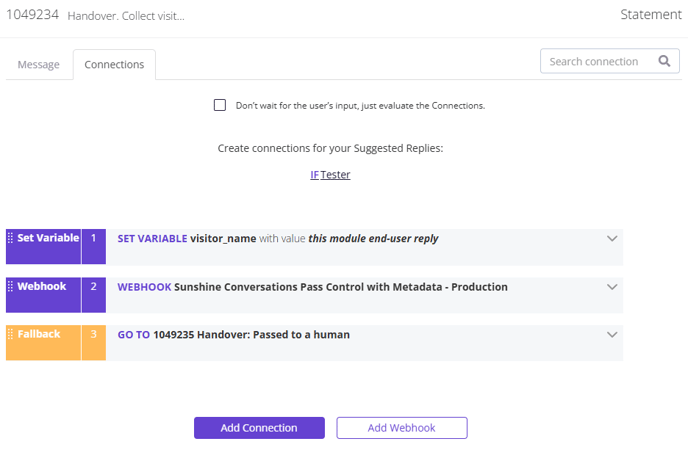Click order number 1 badge
Viewport: 688px width, 458px height.
click(94, 247)
